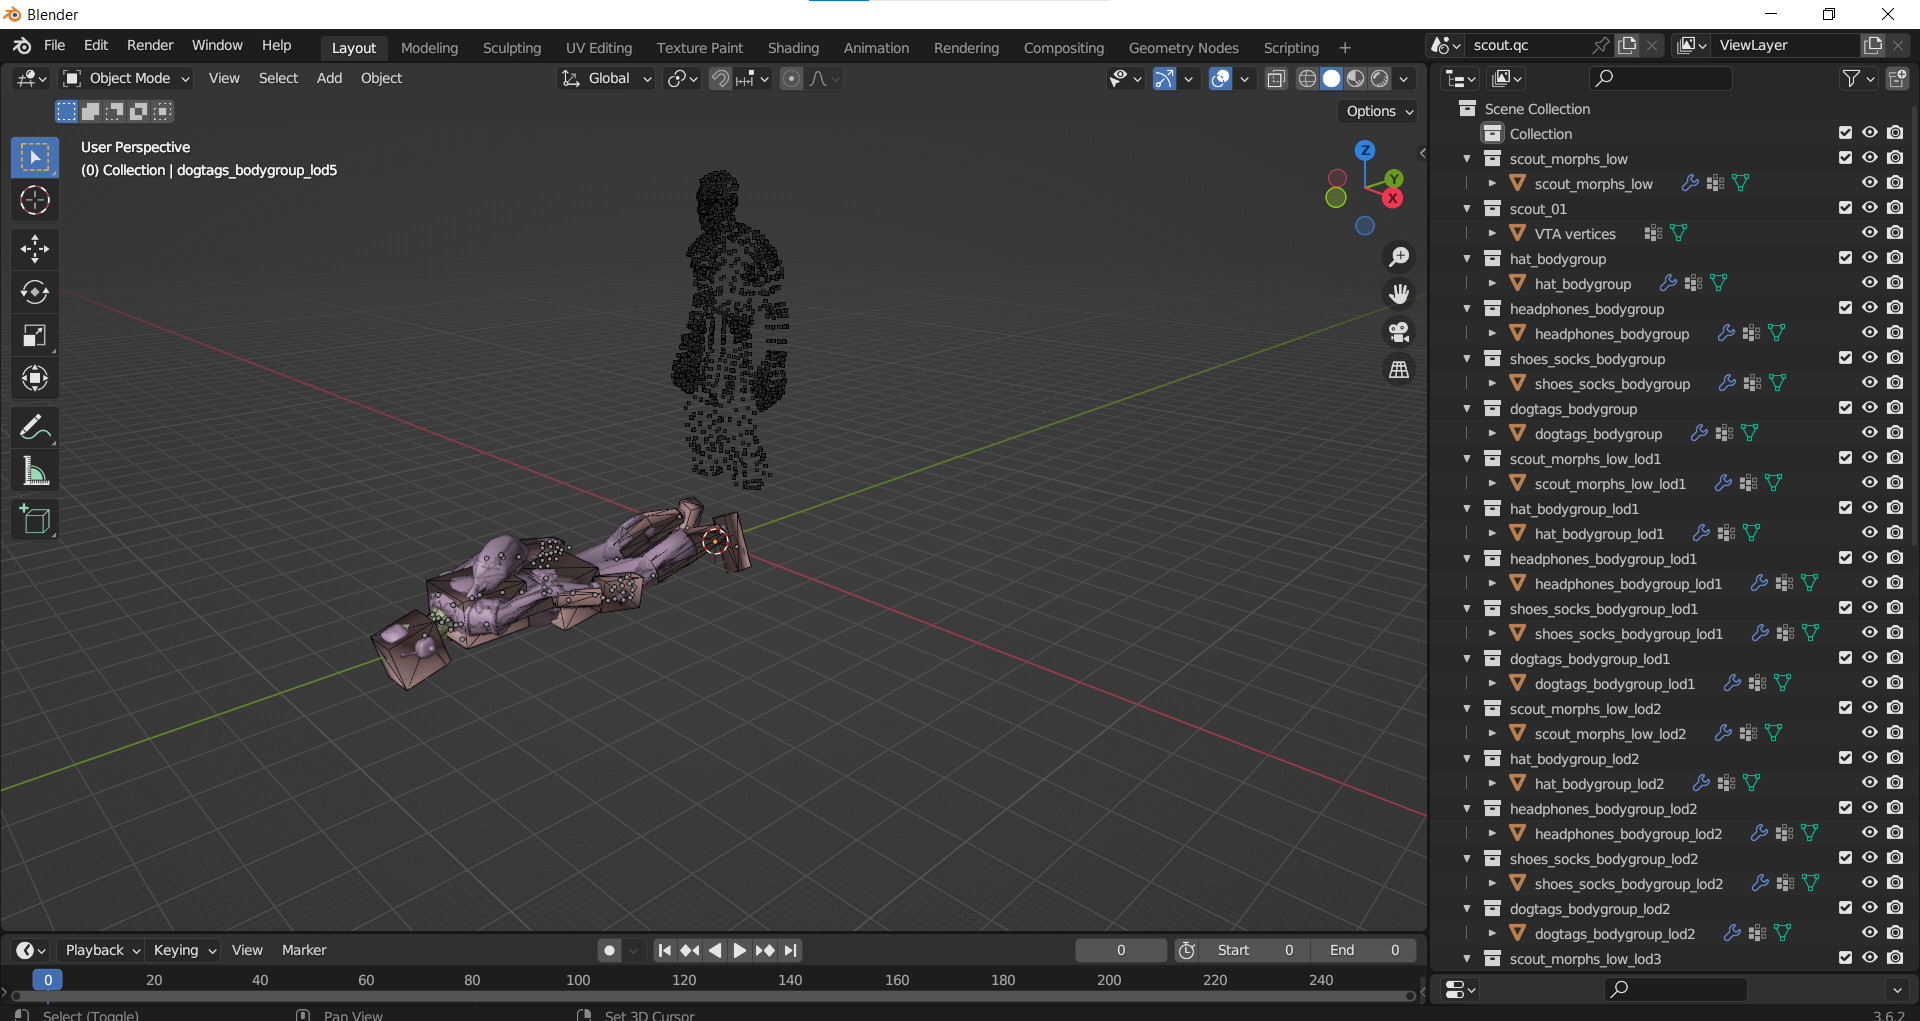Enable the snapping magnet icon
This screenshot has width=1920, height=1021.
[x=719, y=78]
